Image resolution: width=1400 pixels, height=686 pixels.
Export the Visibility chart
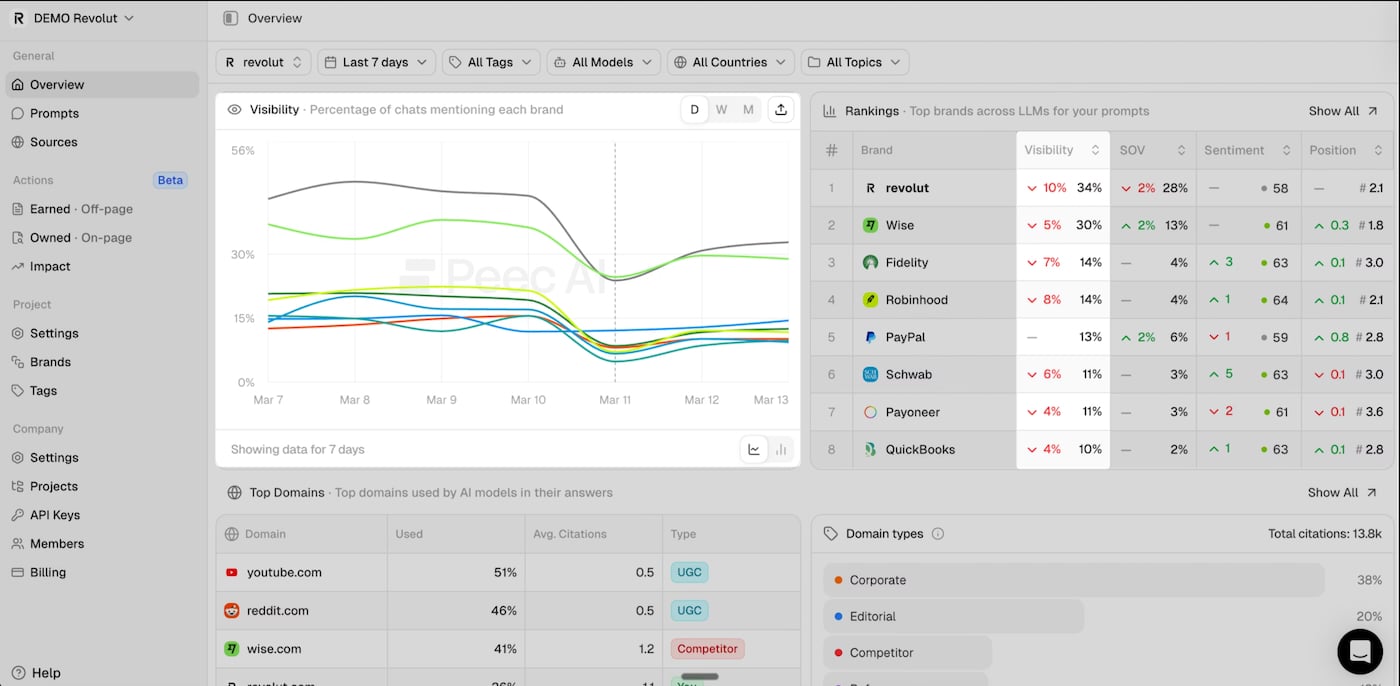tap(780, 109)
